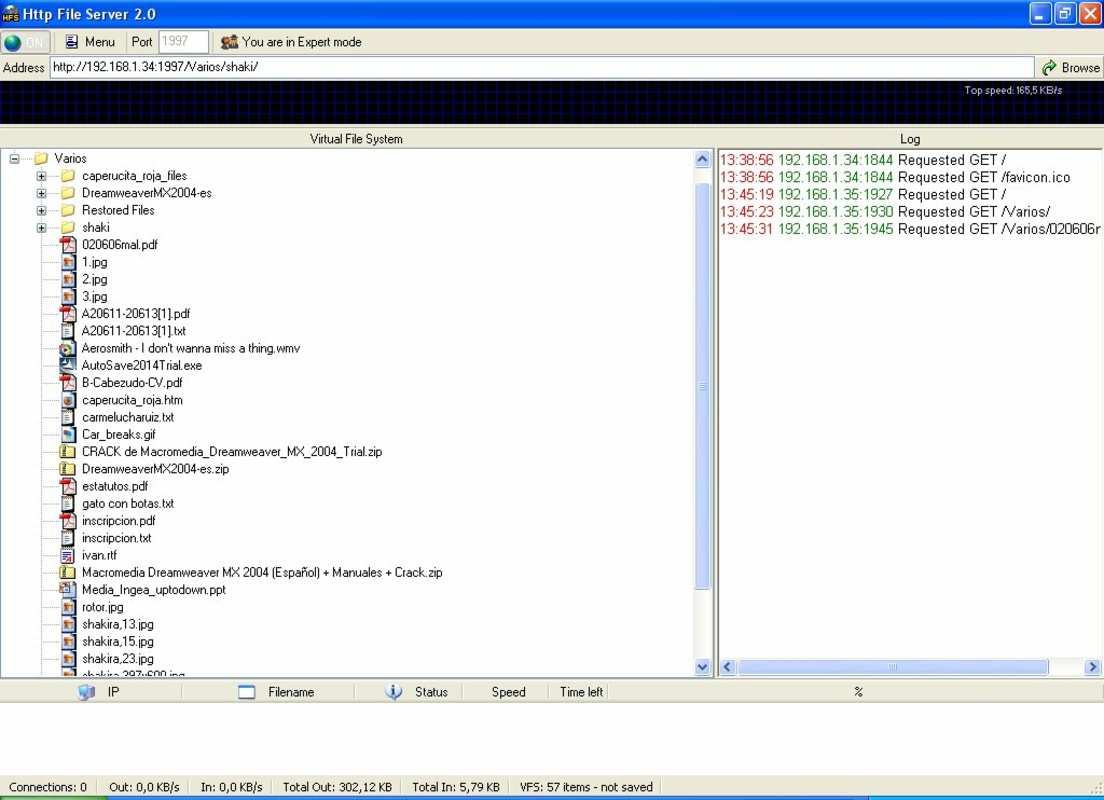1104x800 pixels.
Task: Select log entry Requested GET /favicon.ico
Action: coord(895,177)
